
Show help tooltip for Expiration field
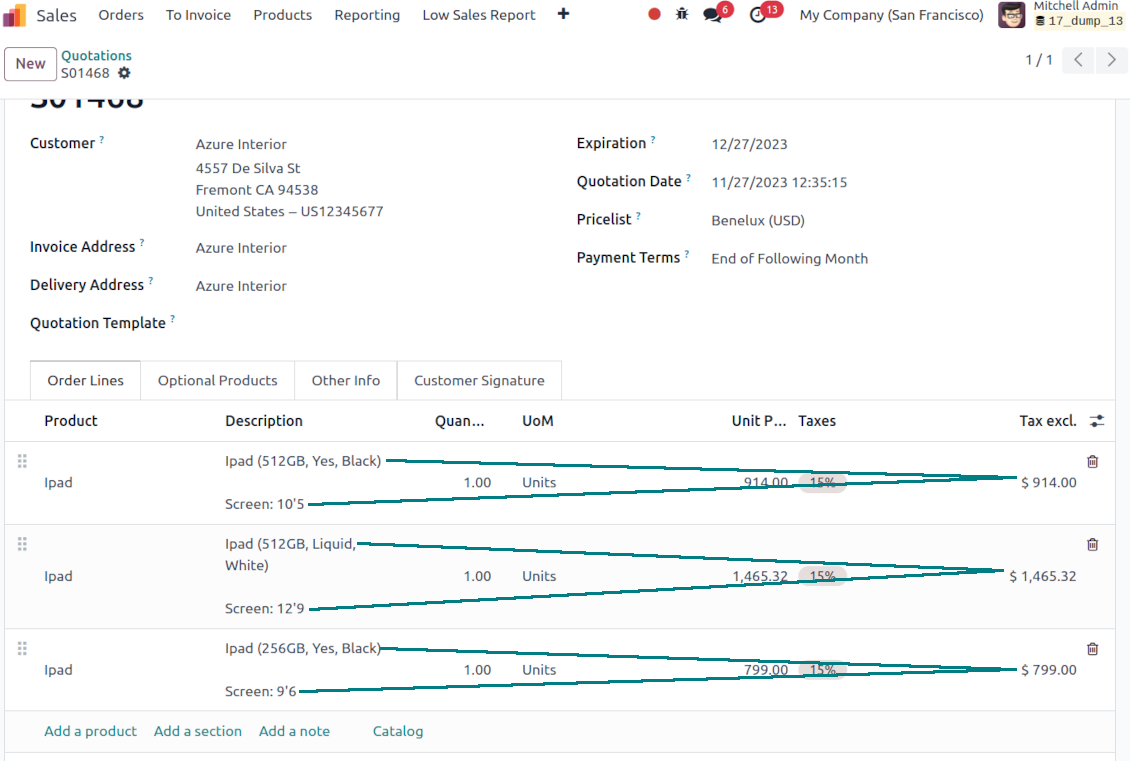coord(653,140)
